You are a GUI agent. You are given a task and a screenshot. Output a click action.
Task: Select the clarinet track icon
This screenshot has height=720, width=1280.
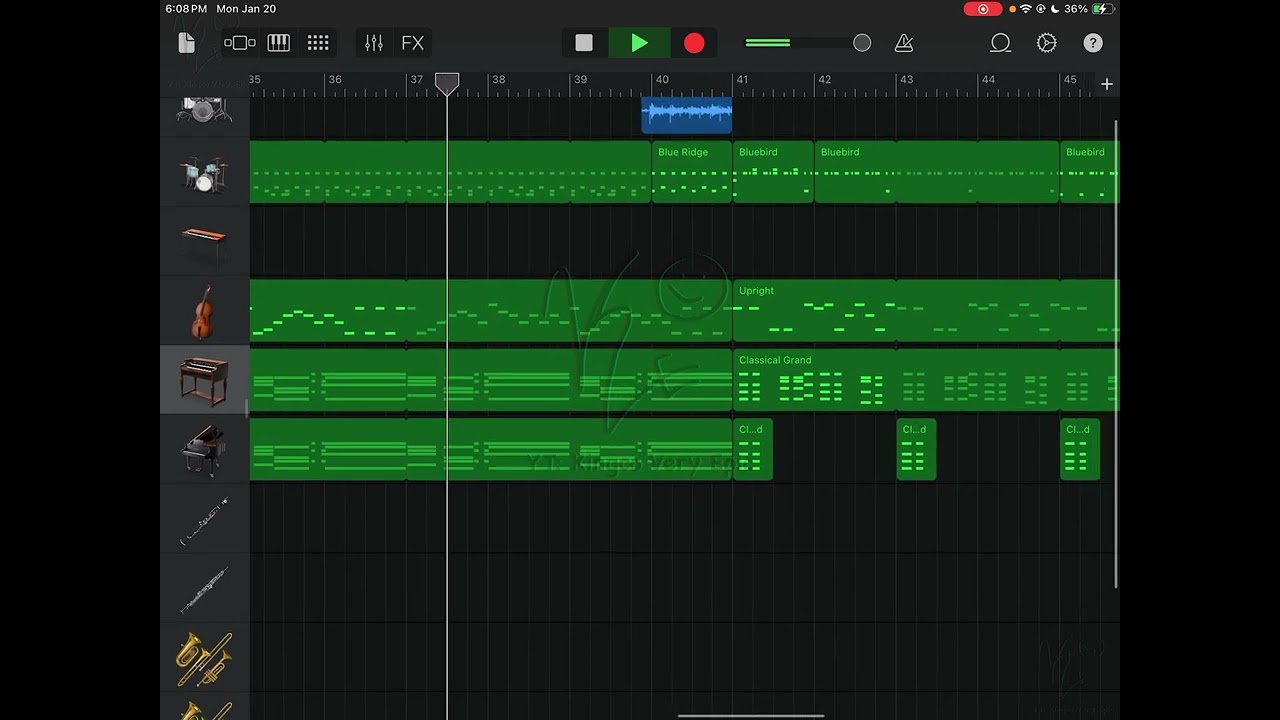click(x=204, y=520)
